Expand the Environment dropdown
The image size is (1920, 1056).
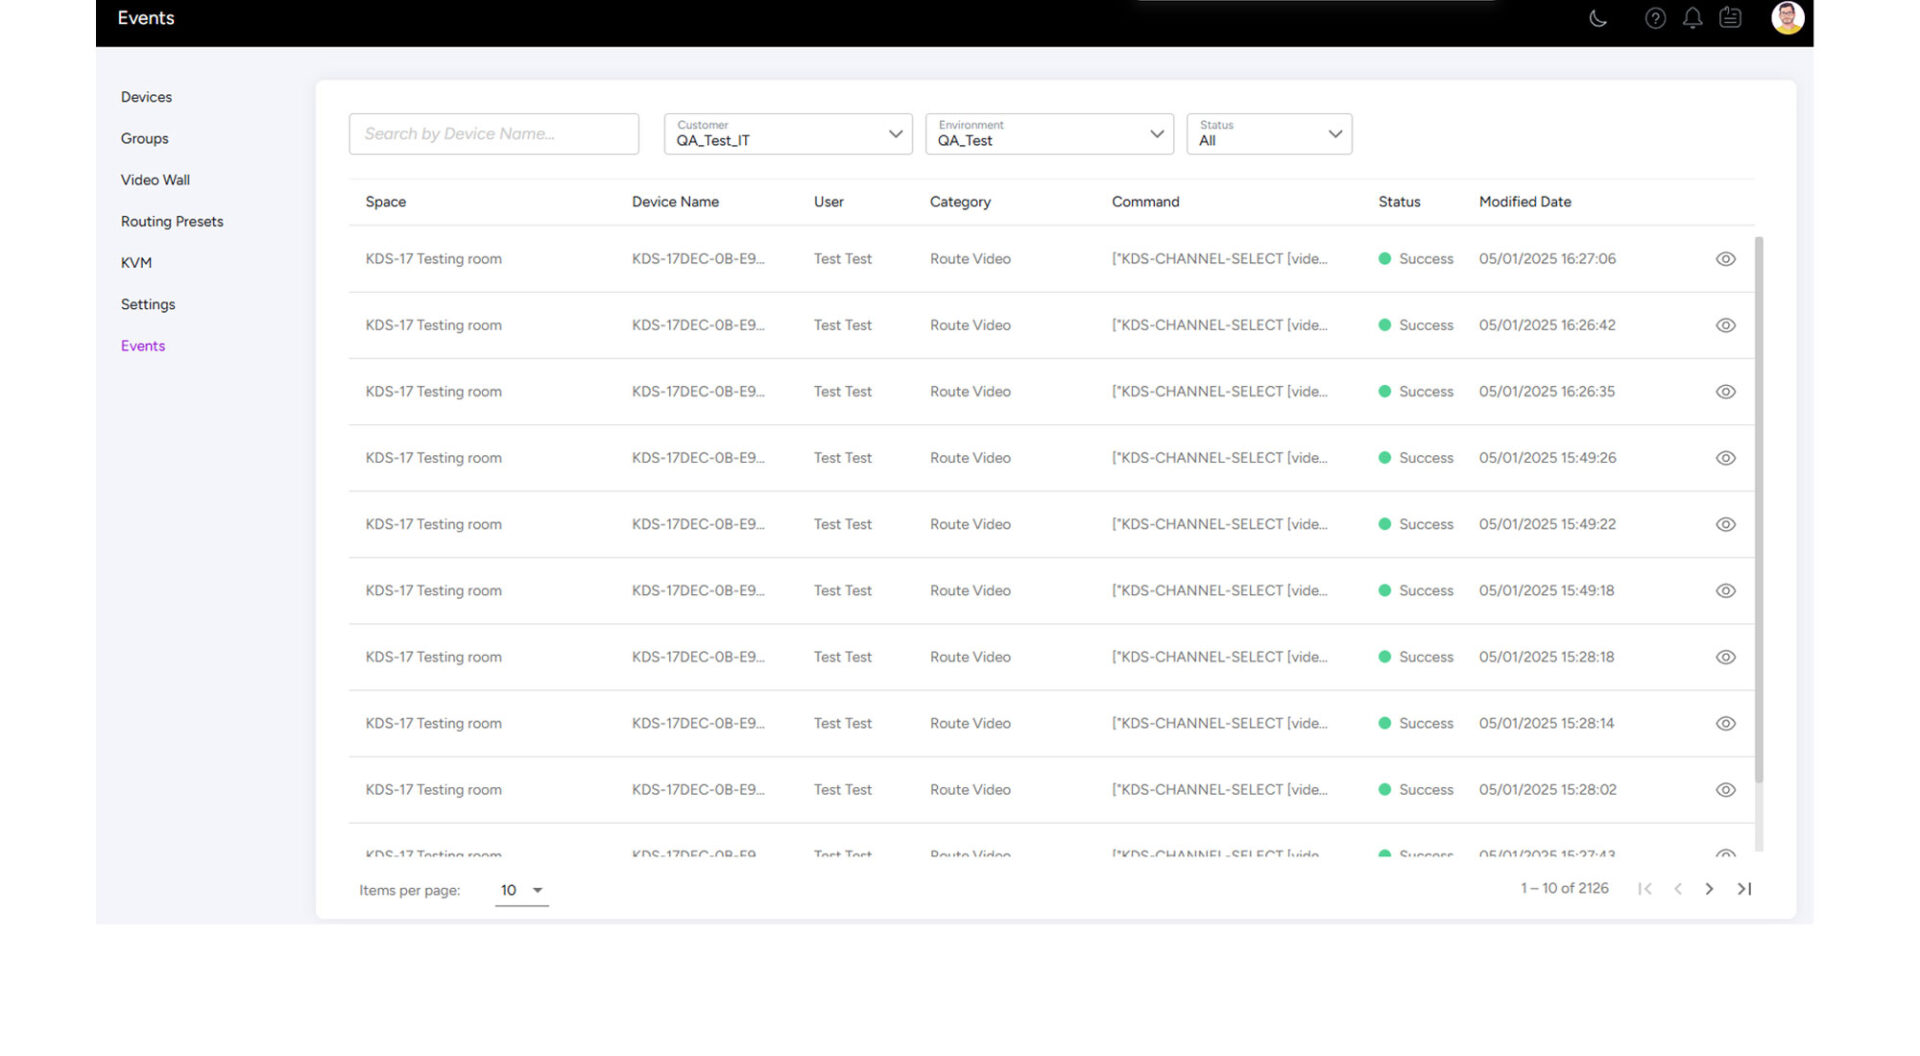1049,134
